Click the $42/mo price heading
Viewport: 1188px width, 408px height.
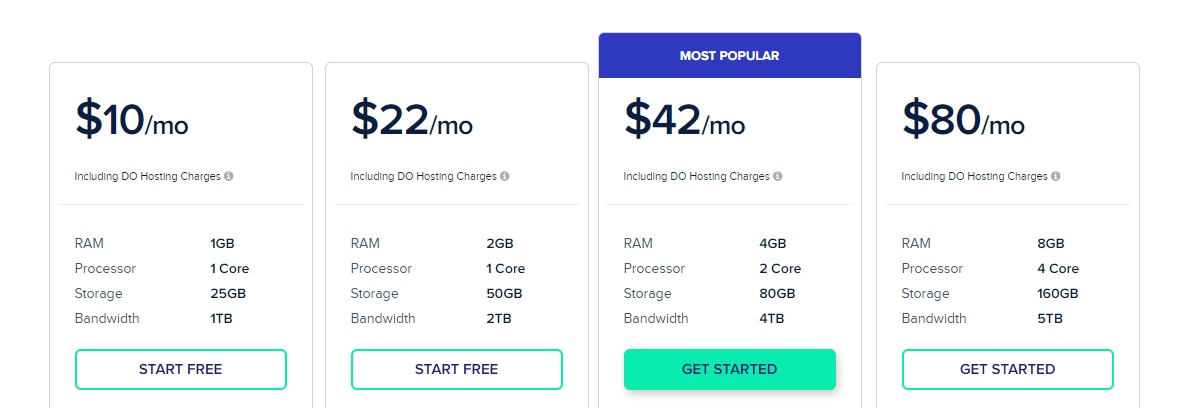click(x=684, y=120)
